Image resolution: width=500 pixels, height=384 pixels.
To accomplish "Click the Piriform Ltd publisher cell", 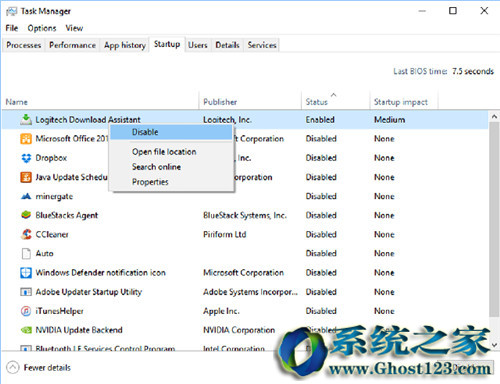I will pos(225,234).
